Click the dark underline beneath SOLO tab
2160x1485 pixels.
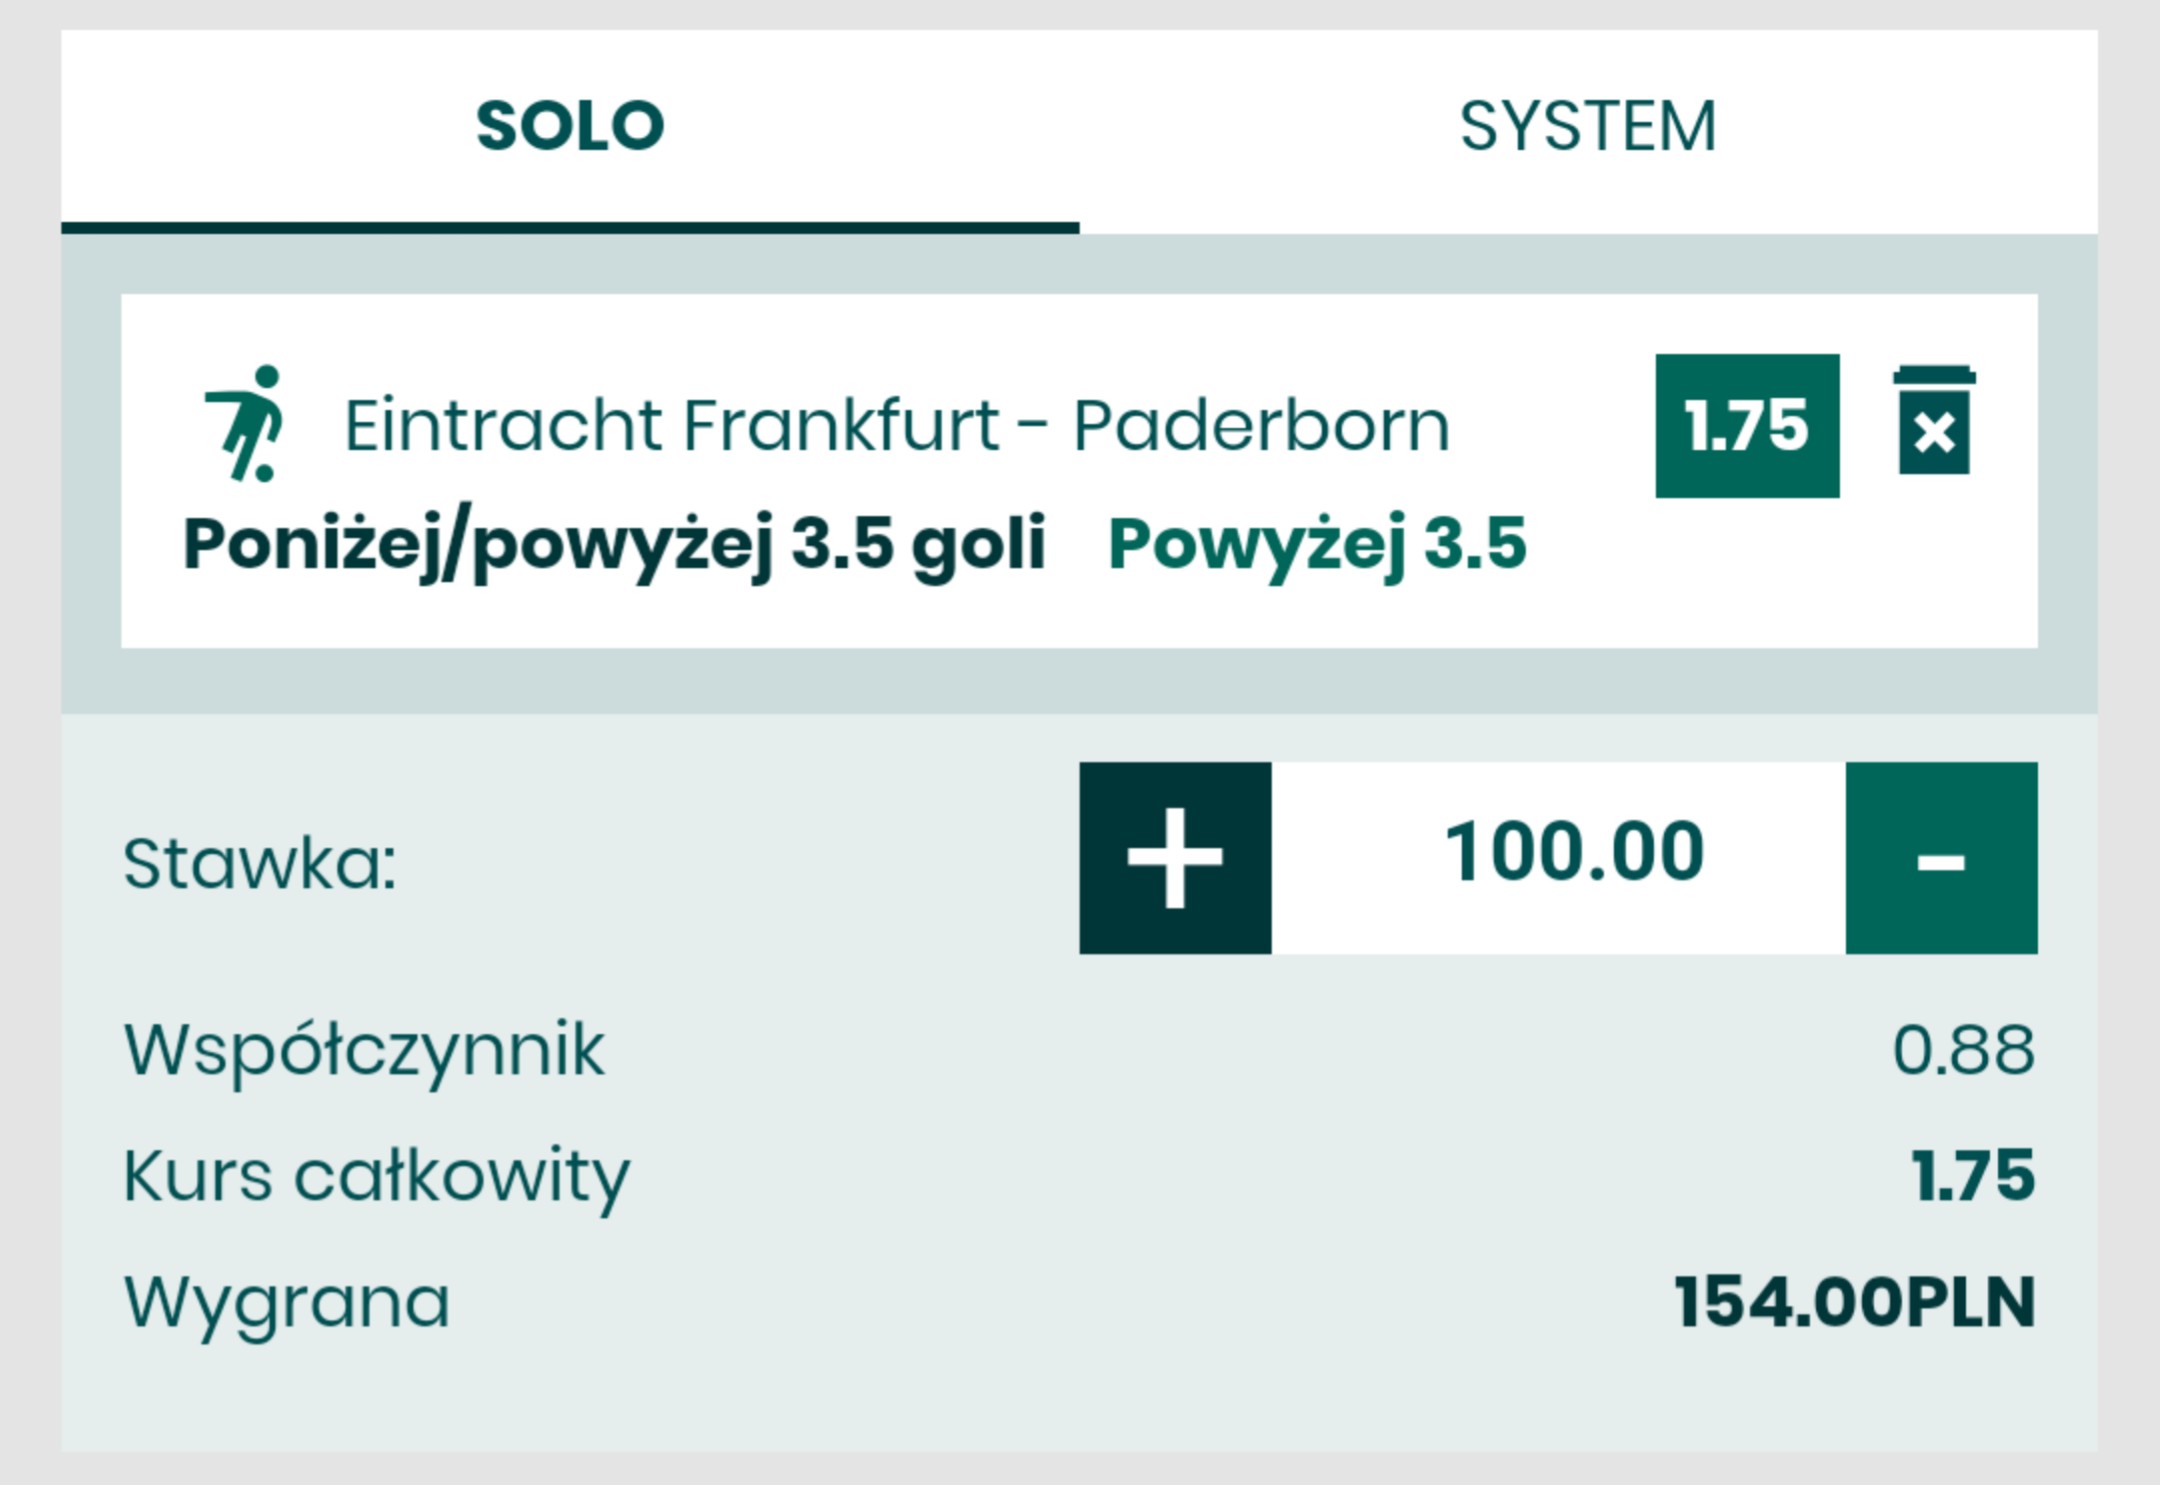pos(570,228)
